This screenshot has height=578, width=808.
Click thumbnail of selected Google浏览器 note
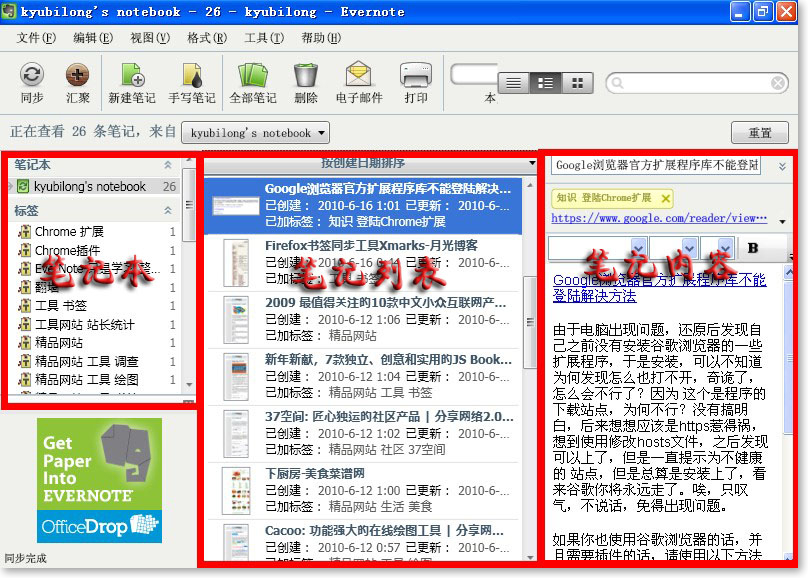click(x=235, y=206)
